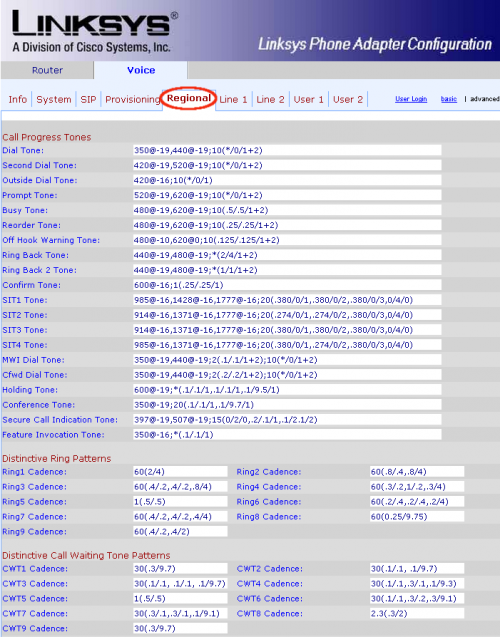Image resolution: width=500 pixels, height=637 pixels.
Task: Go to the User 1 sub-tab
Action: pos(308,100)
